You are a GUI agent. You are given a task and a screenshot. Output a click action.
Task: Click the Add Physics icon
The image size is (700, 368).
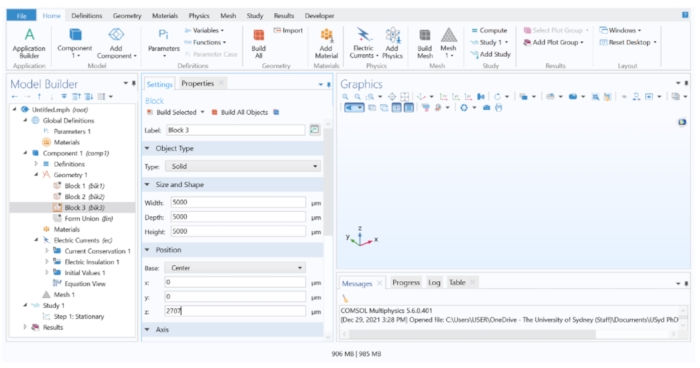[x=392, y=44]
